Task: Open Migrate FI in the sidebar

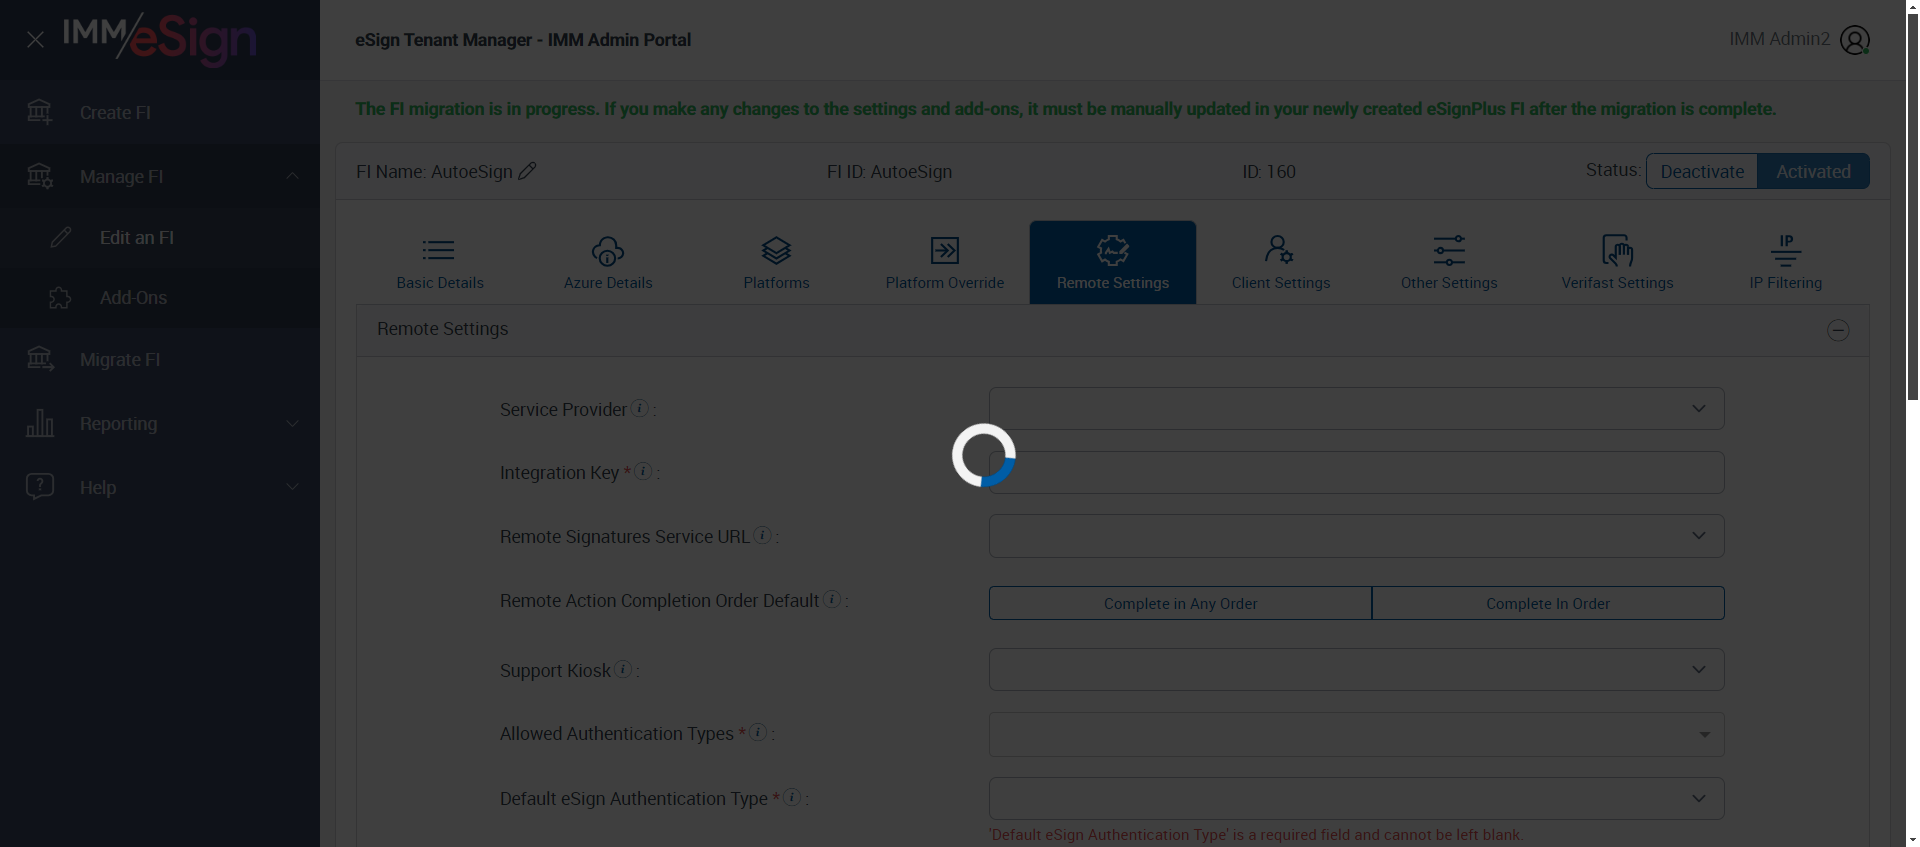Action: click(x=160, y=359)
